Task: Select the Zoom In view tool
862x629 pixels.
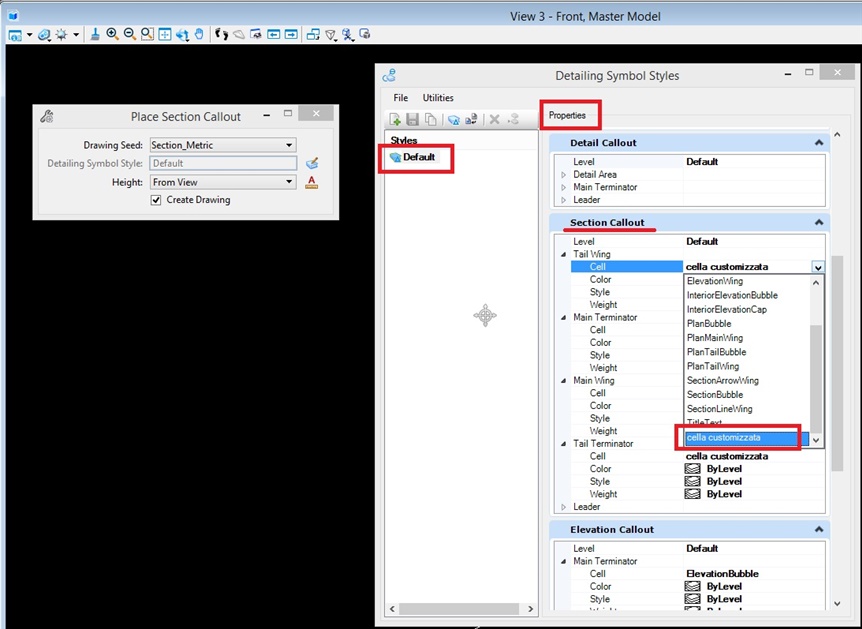Action: click(111, 35)
